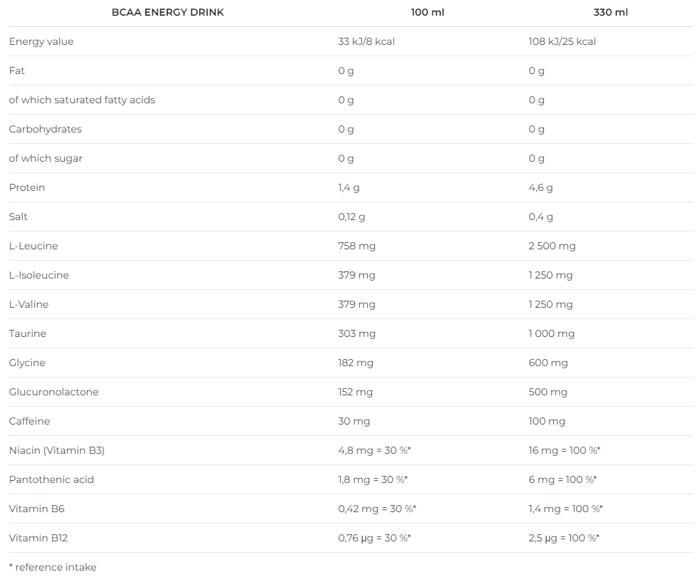Click the L-Leucine 2 500 mg value
Screen dimensions: 700x582
(552, 246)
